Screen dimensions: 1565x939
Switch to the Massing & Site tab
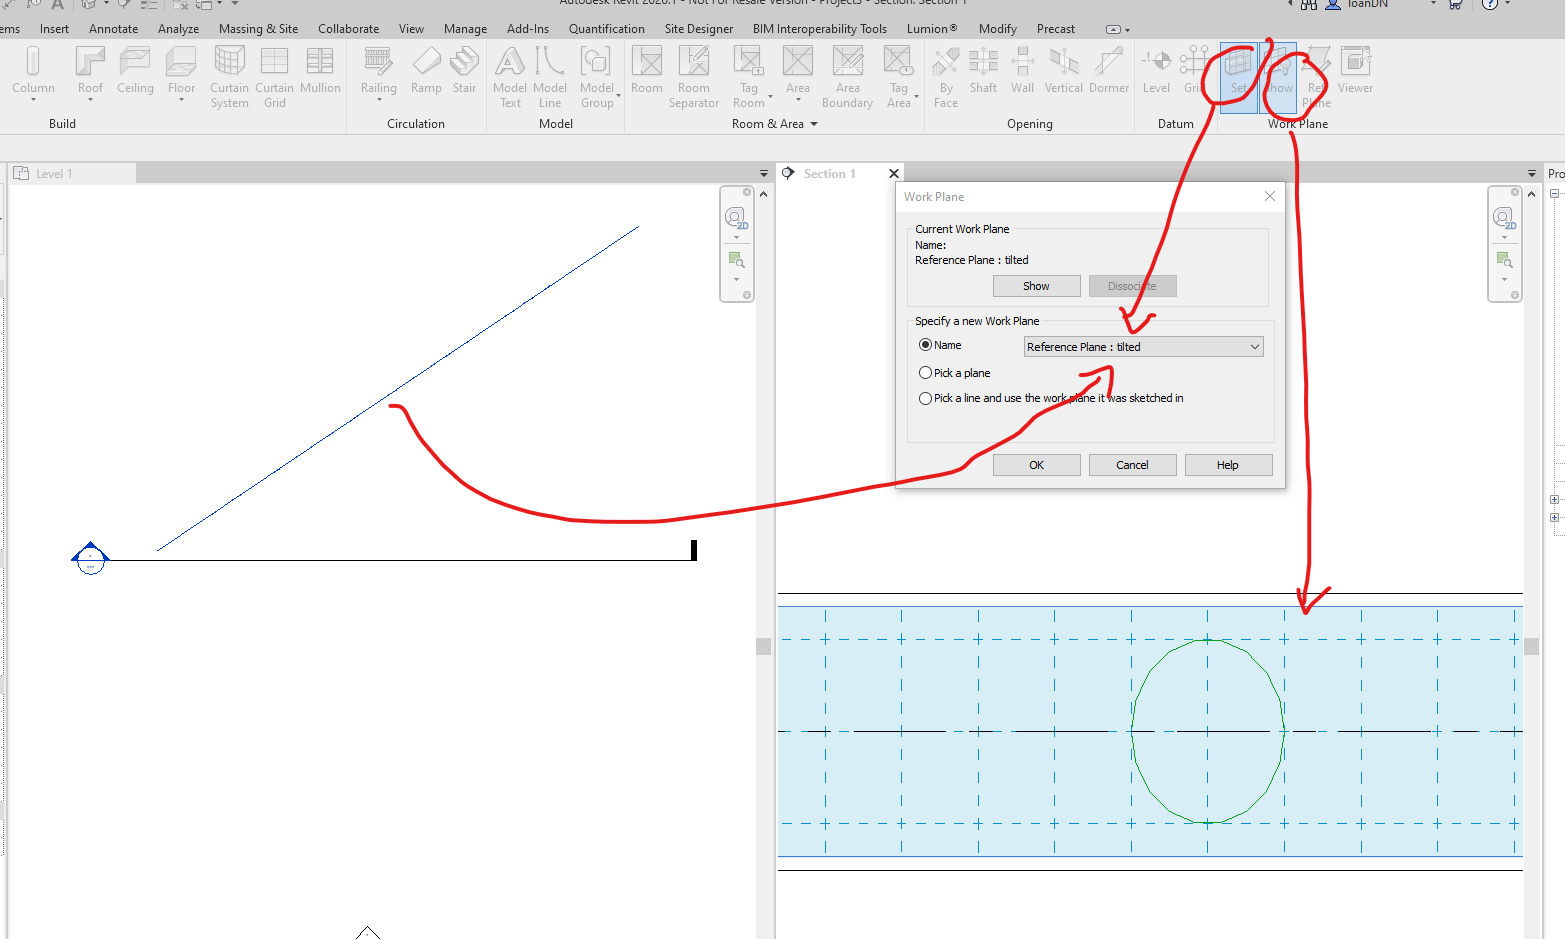258,29
